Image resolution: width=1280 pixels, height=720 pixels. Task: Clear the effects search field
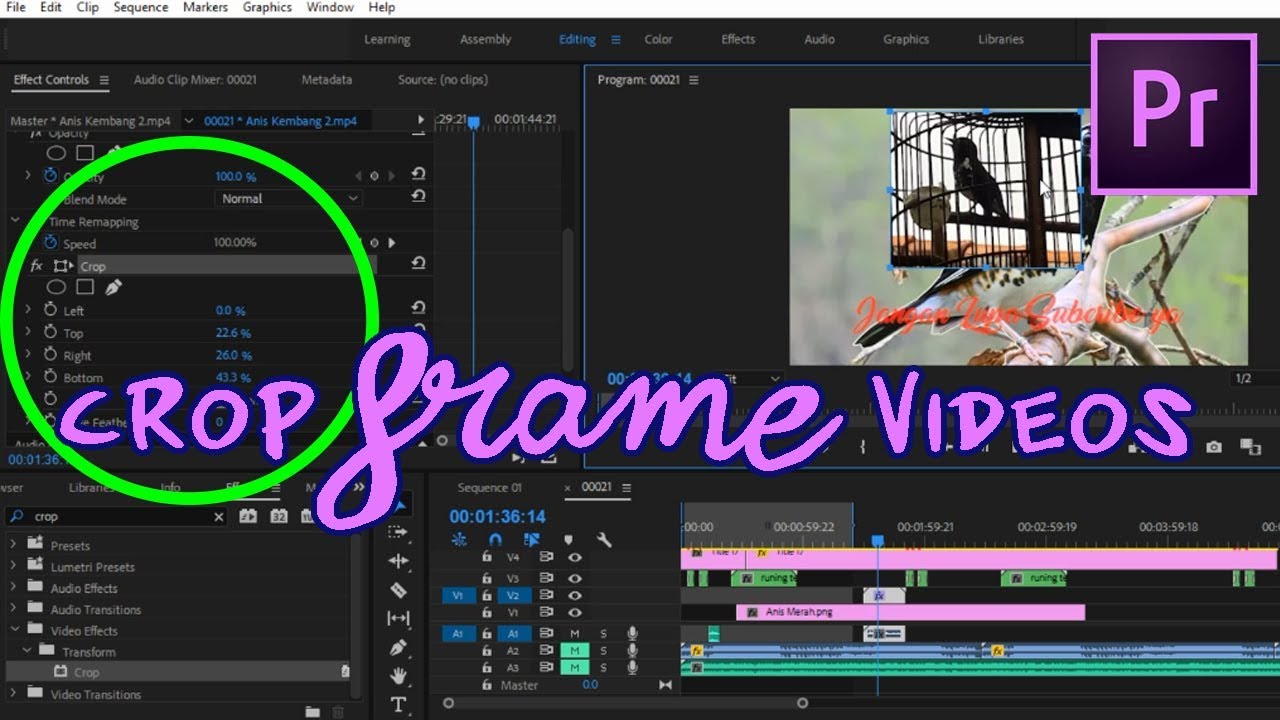219,517
